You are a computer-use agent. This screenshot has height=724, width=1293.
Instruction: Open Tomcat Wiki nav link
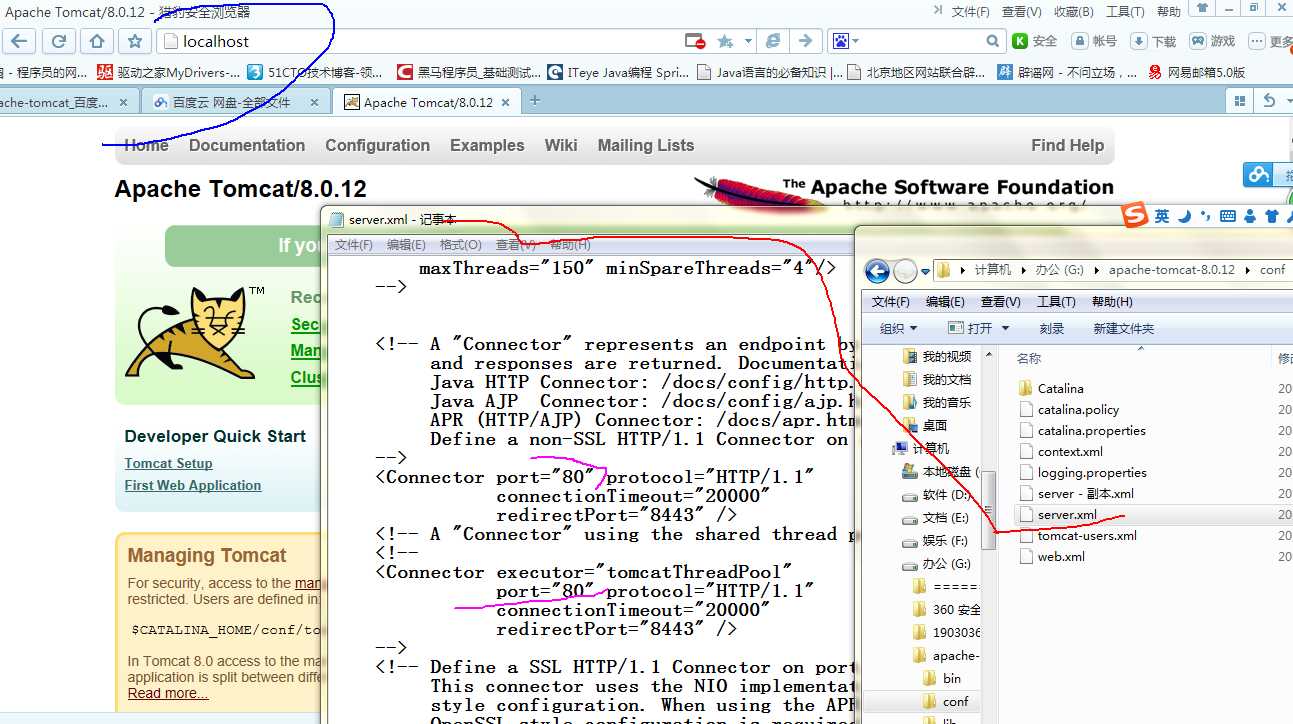click(x=561, y=145)
